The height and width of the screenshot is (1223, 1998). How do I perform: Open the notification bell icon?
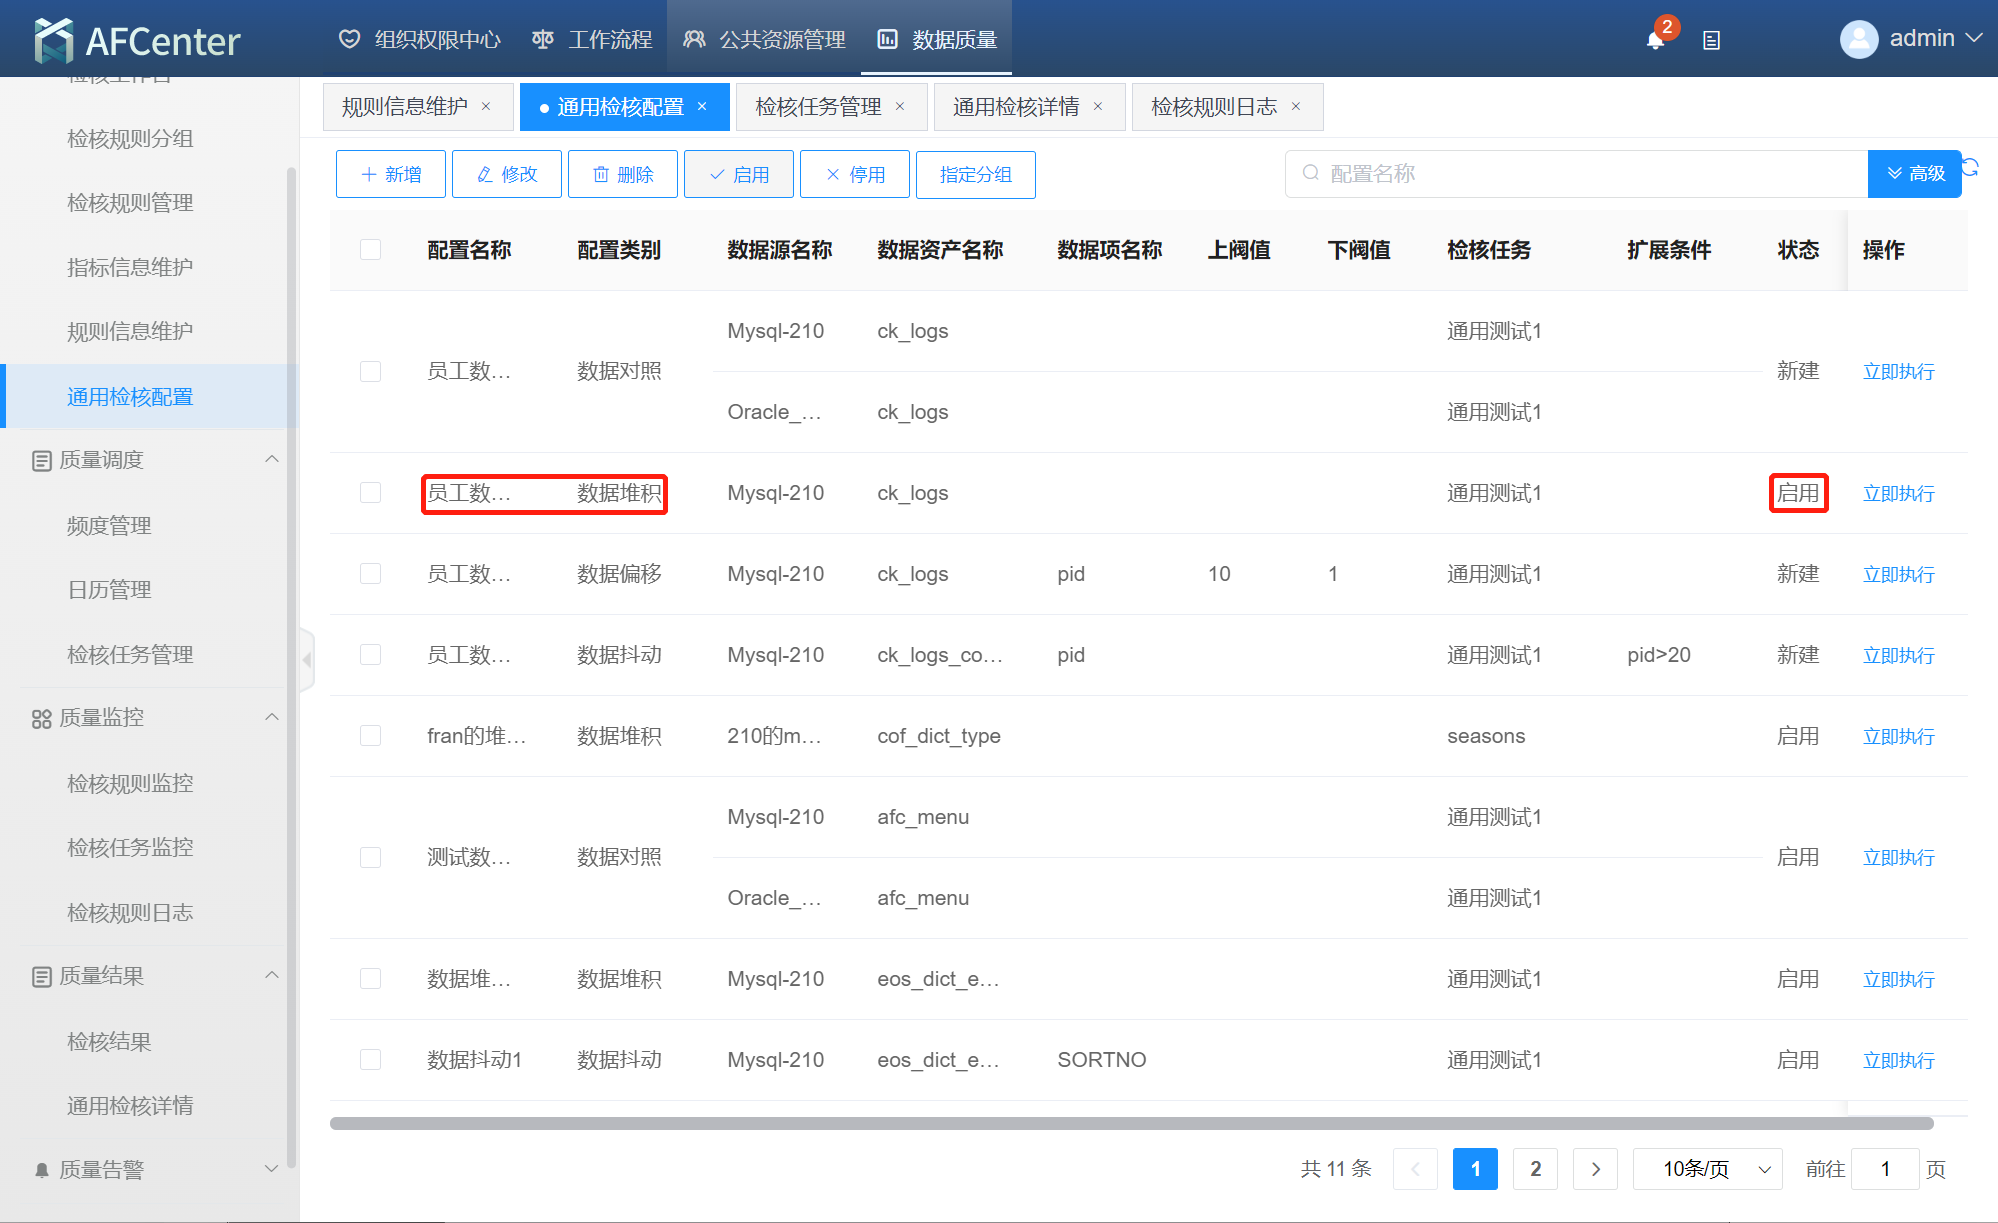coord(1655,40)
